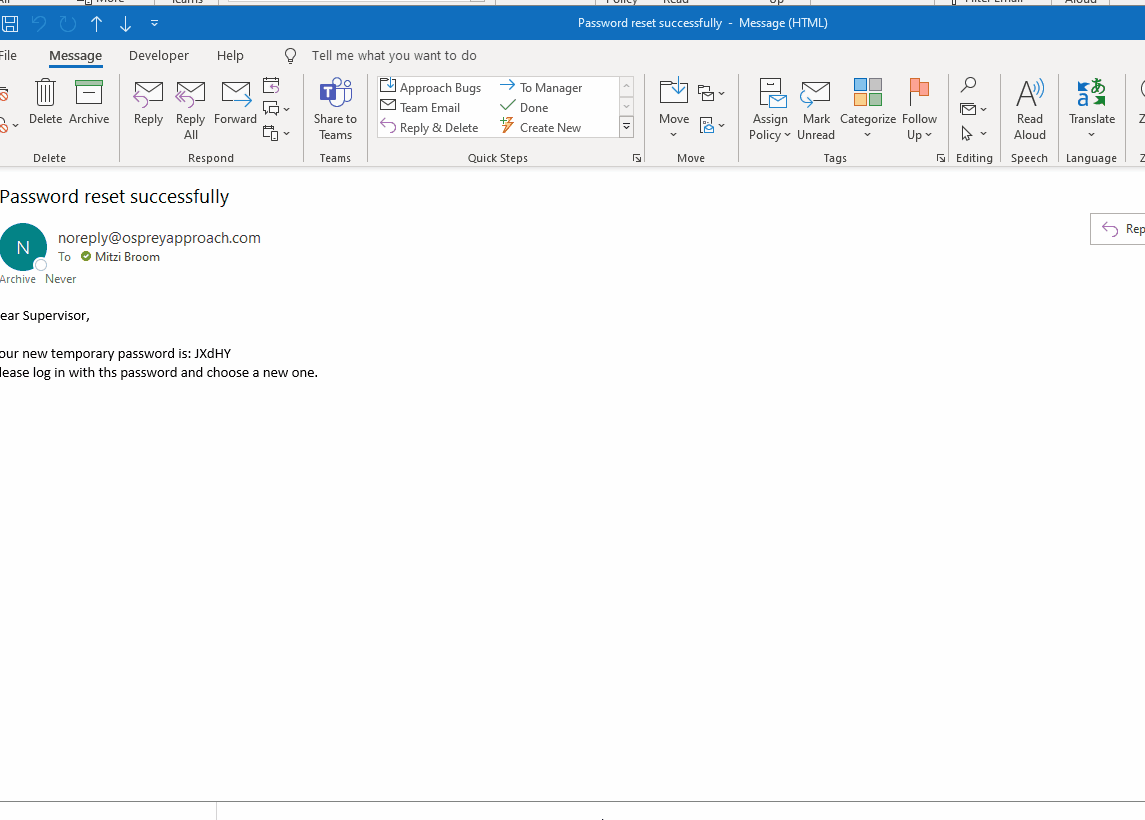
Task: Click the sender avatar with letter N
Action: click(x=23, y=247)
